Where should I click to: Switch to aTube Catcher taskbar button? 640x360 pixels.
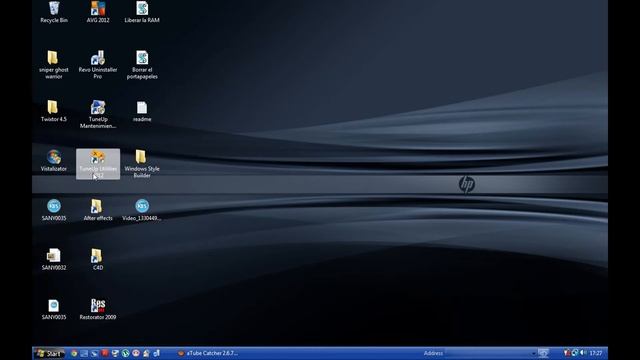(208, 353)
